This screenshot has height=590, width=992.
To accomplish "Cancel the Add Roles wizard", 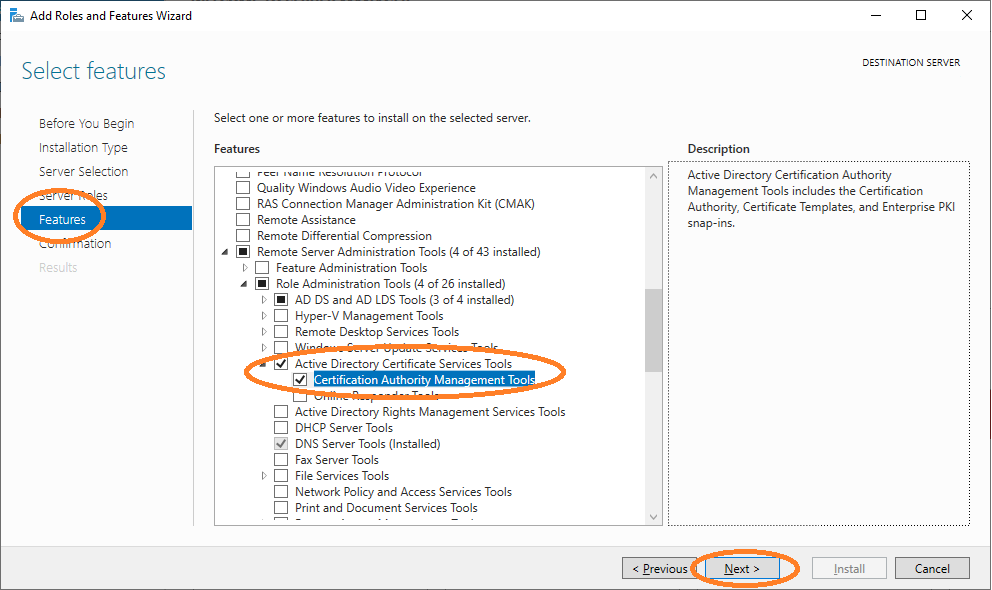I will point(932,569).
